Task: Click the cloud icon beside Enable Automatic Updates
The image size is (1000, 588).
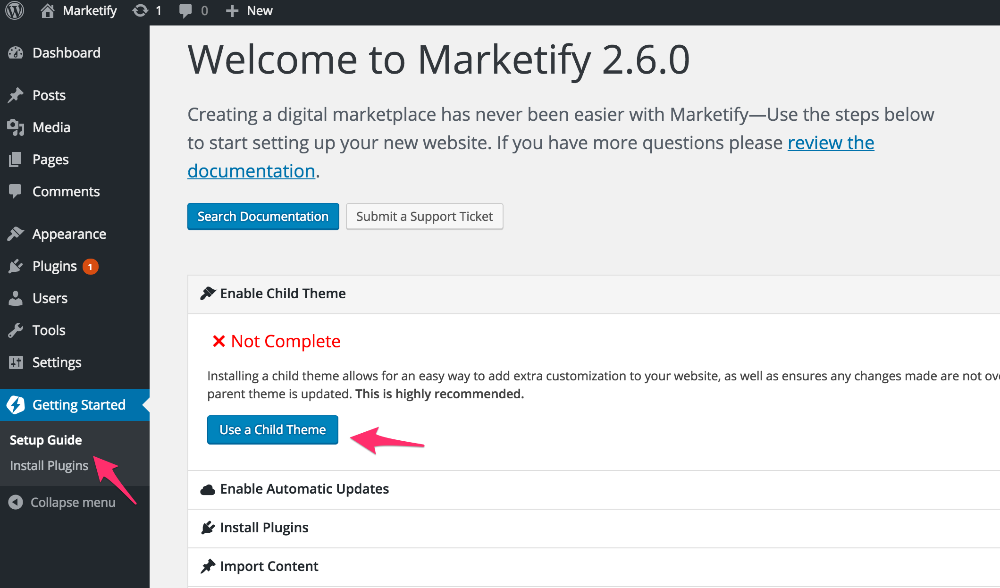Action: [208, 490]
